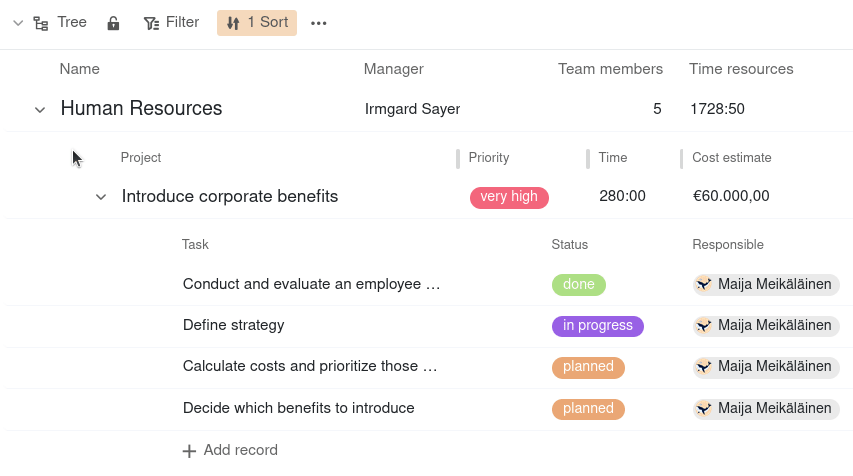Screen dimensions: 853x476
Task: Click the 'very high' priority tag
Action: pos(509,197)
